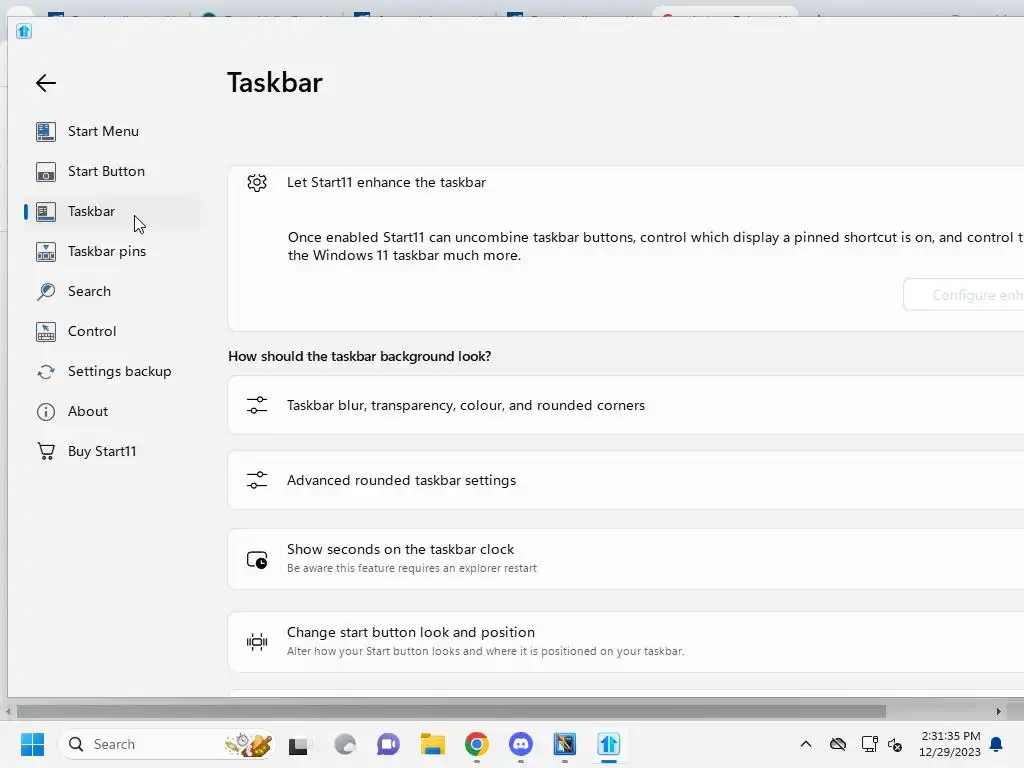Viewport: 1024px width, 768px height.
Task: Click the Start11 icon on the taskbar
Action: (609, 744)
